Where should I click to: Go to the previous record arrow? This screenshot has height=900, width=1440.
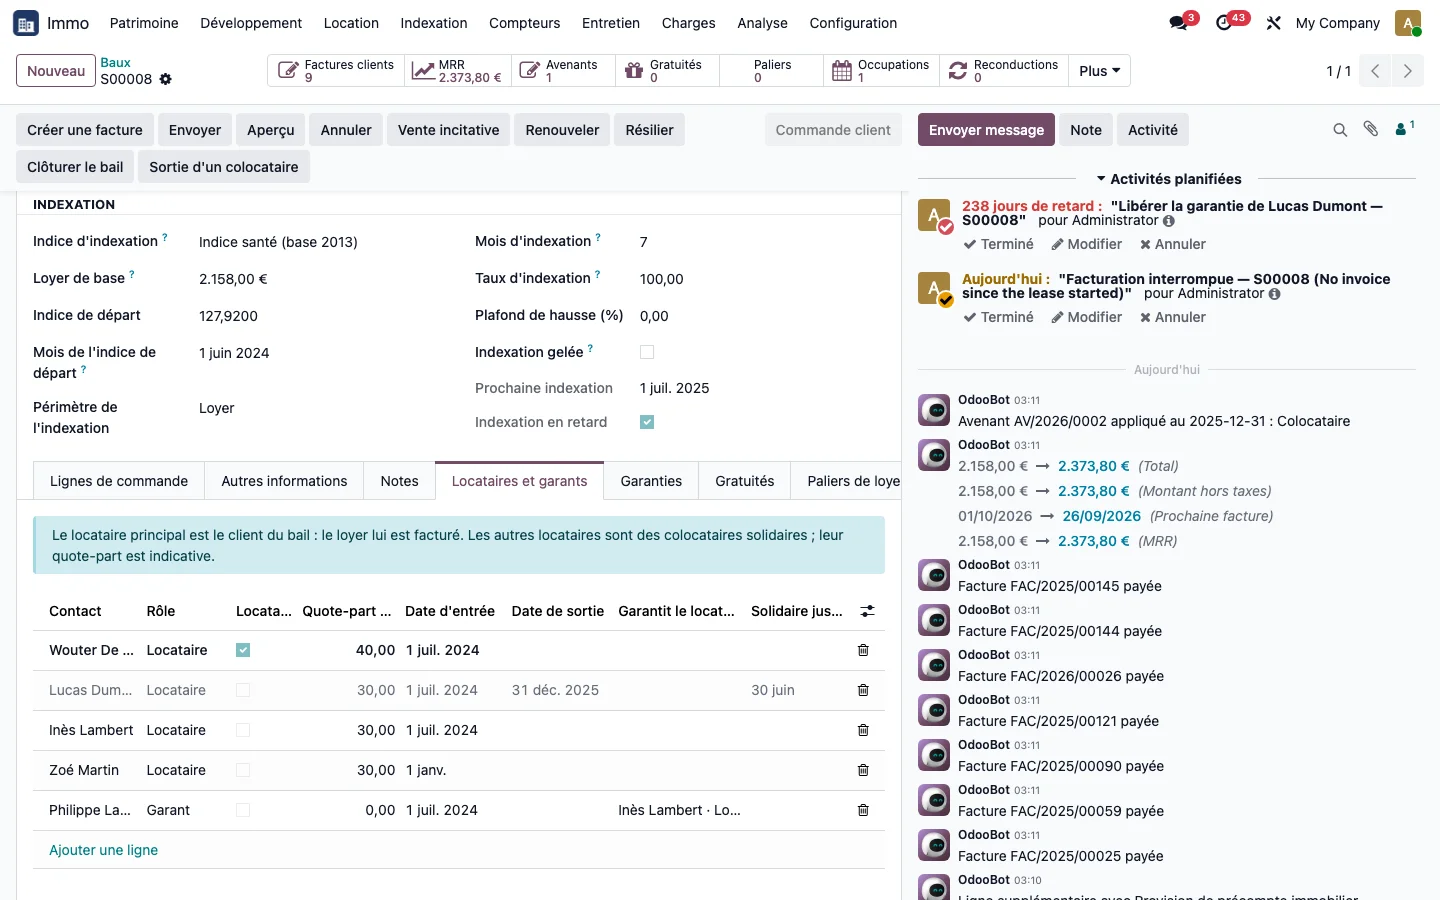click(1375, 71)
